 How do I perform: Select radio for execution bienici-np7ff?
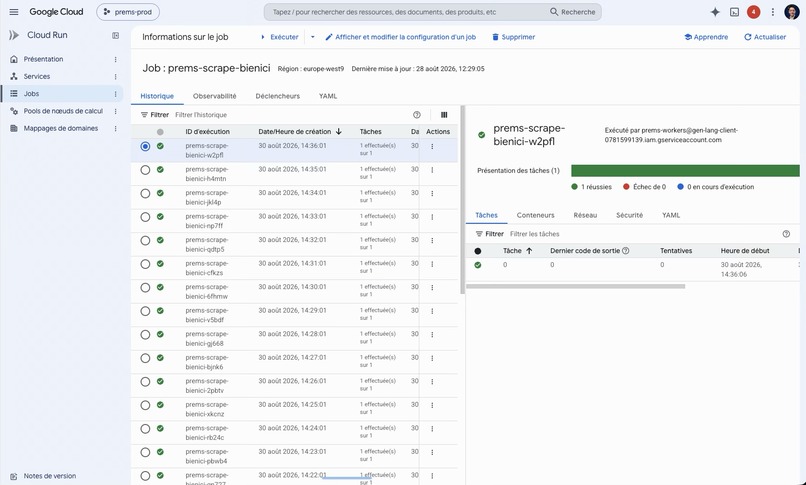coord(145,217)
